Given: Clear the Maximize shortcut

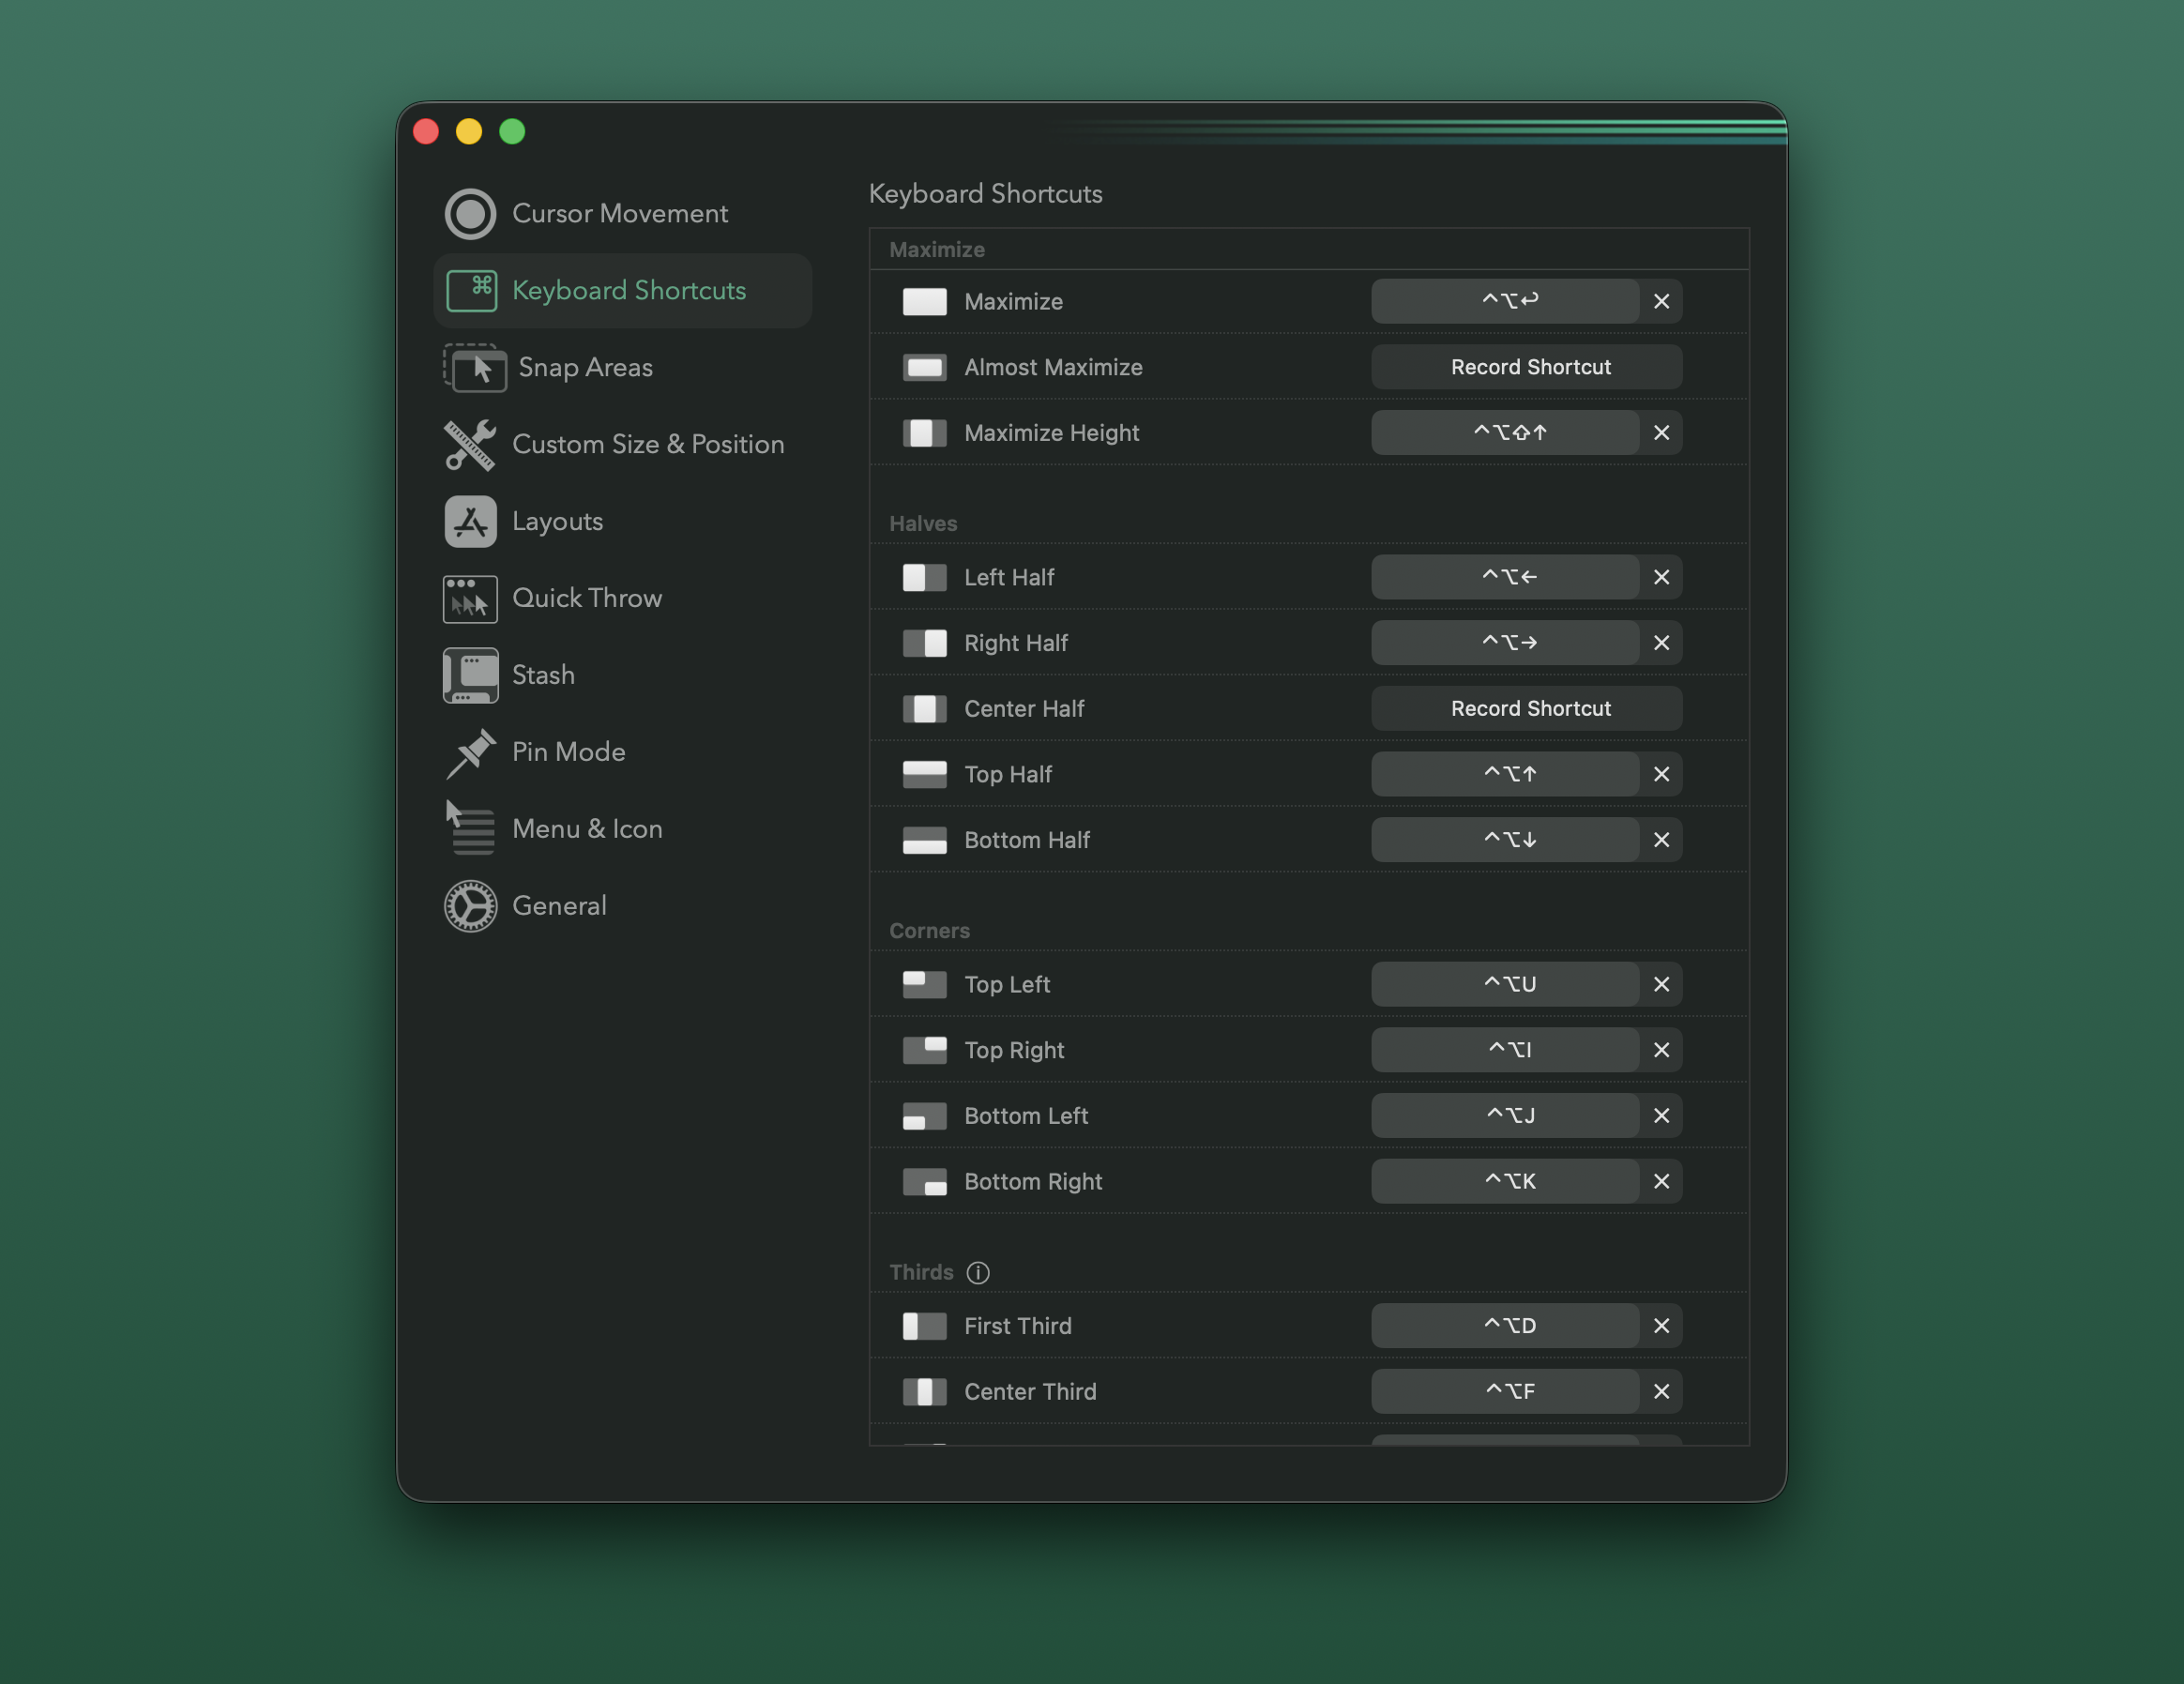Looking at the screenshot, I should tap(1661, 302).
